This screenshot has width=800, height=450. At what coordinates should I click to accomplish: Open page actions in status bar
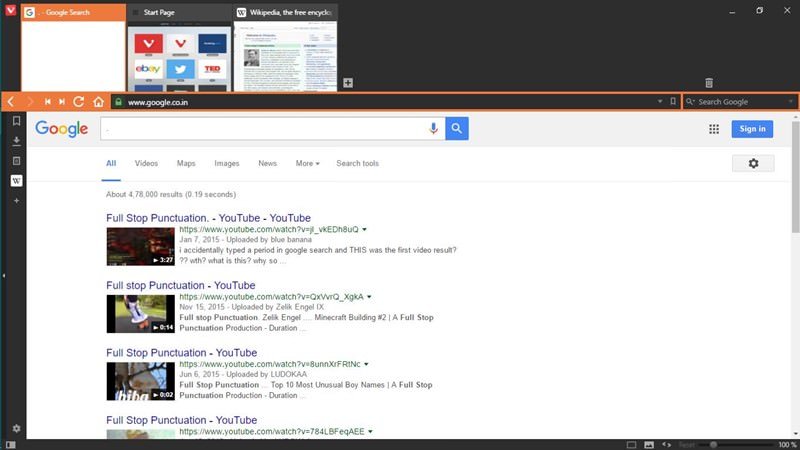click(x=666, y=445)
